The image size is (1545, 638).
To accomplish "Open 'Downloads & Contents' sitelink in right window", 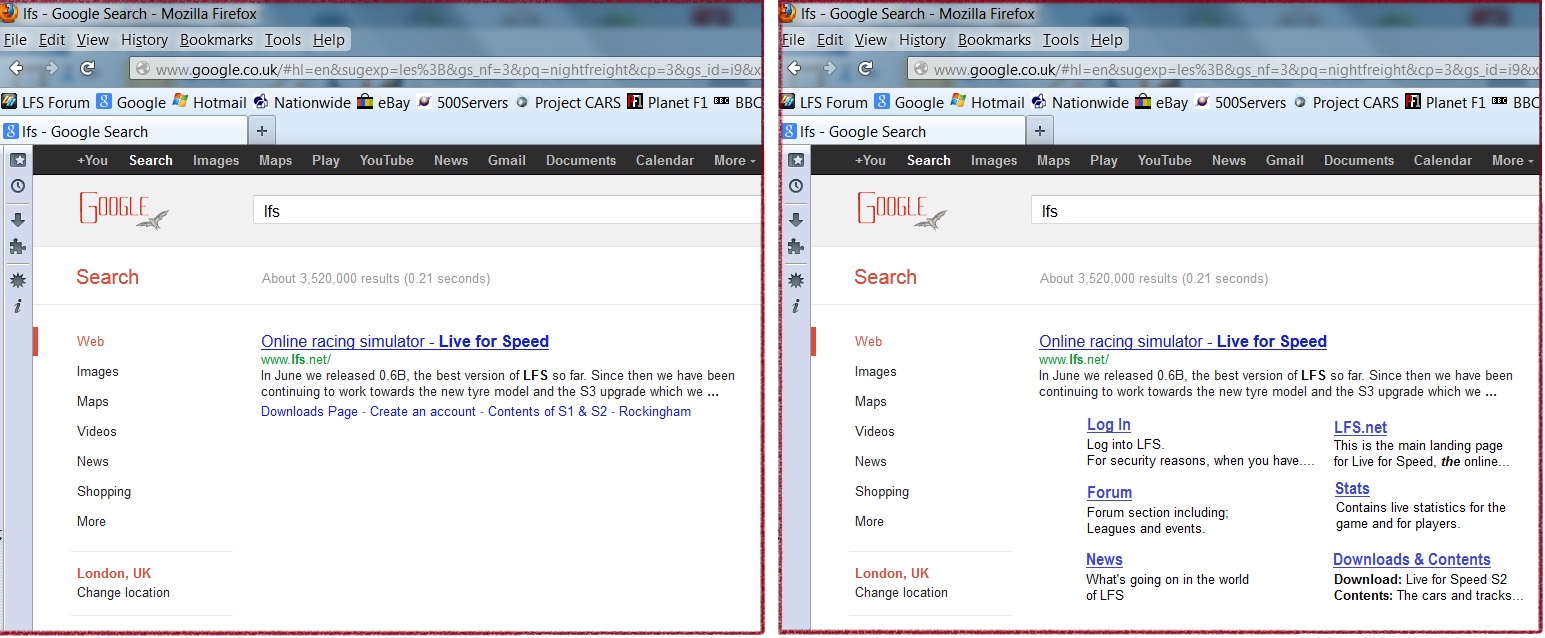I will click(x=1411, y=559).
